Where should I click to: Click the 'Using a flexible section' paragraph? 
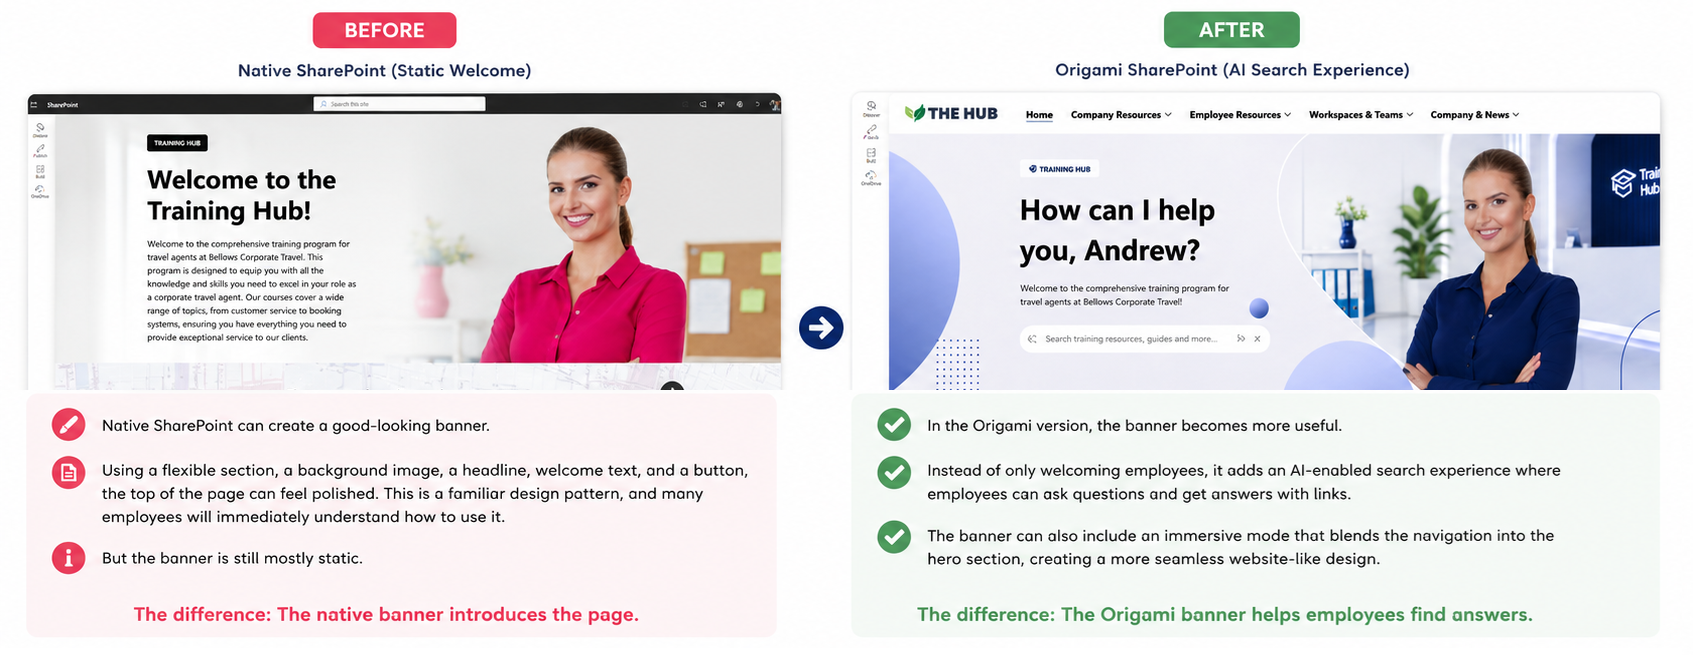tap(425, 494)
